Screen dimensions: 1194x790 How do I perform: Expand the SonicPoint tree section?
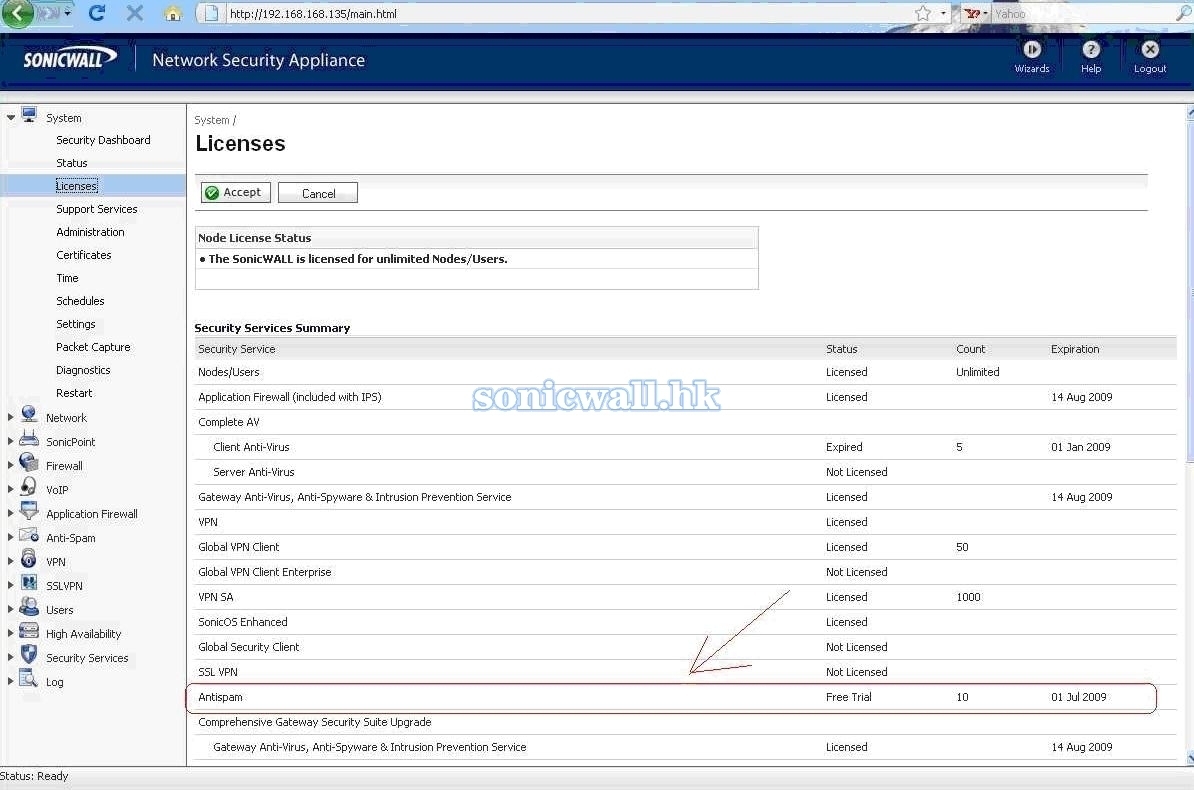click(11, 441)
